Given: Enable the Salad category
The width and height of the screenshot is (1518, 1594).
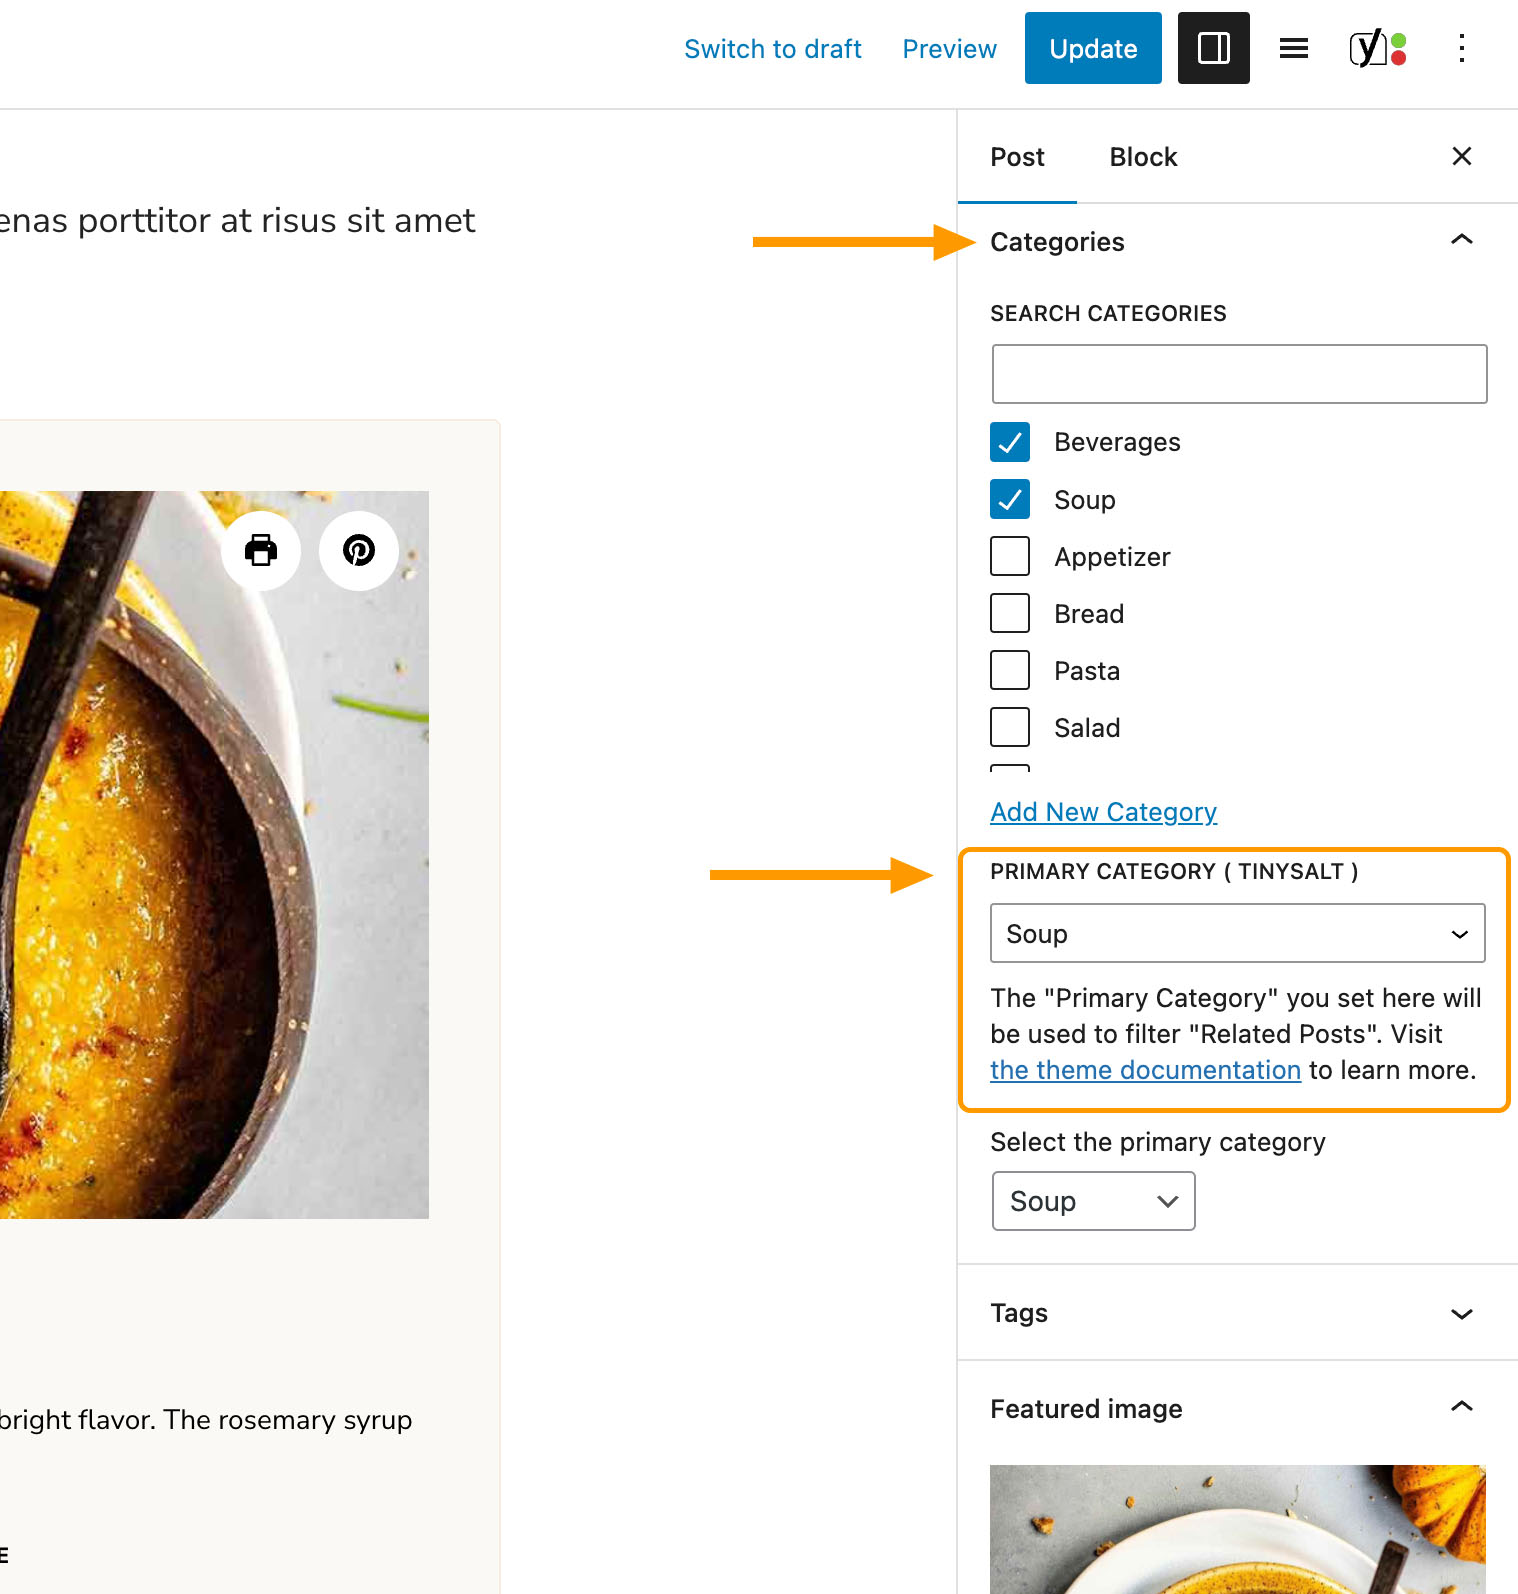Looking at the screenshot, I should pos(1009,727).
